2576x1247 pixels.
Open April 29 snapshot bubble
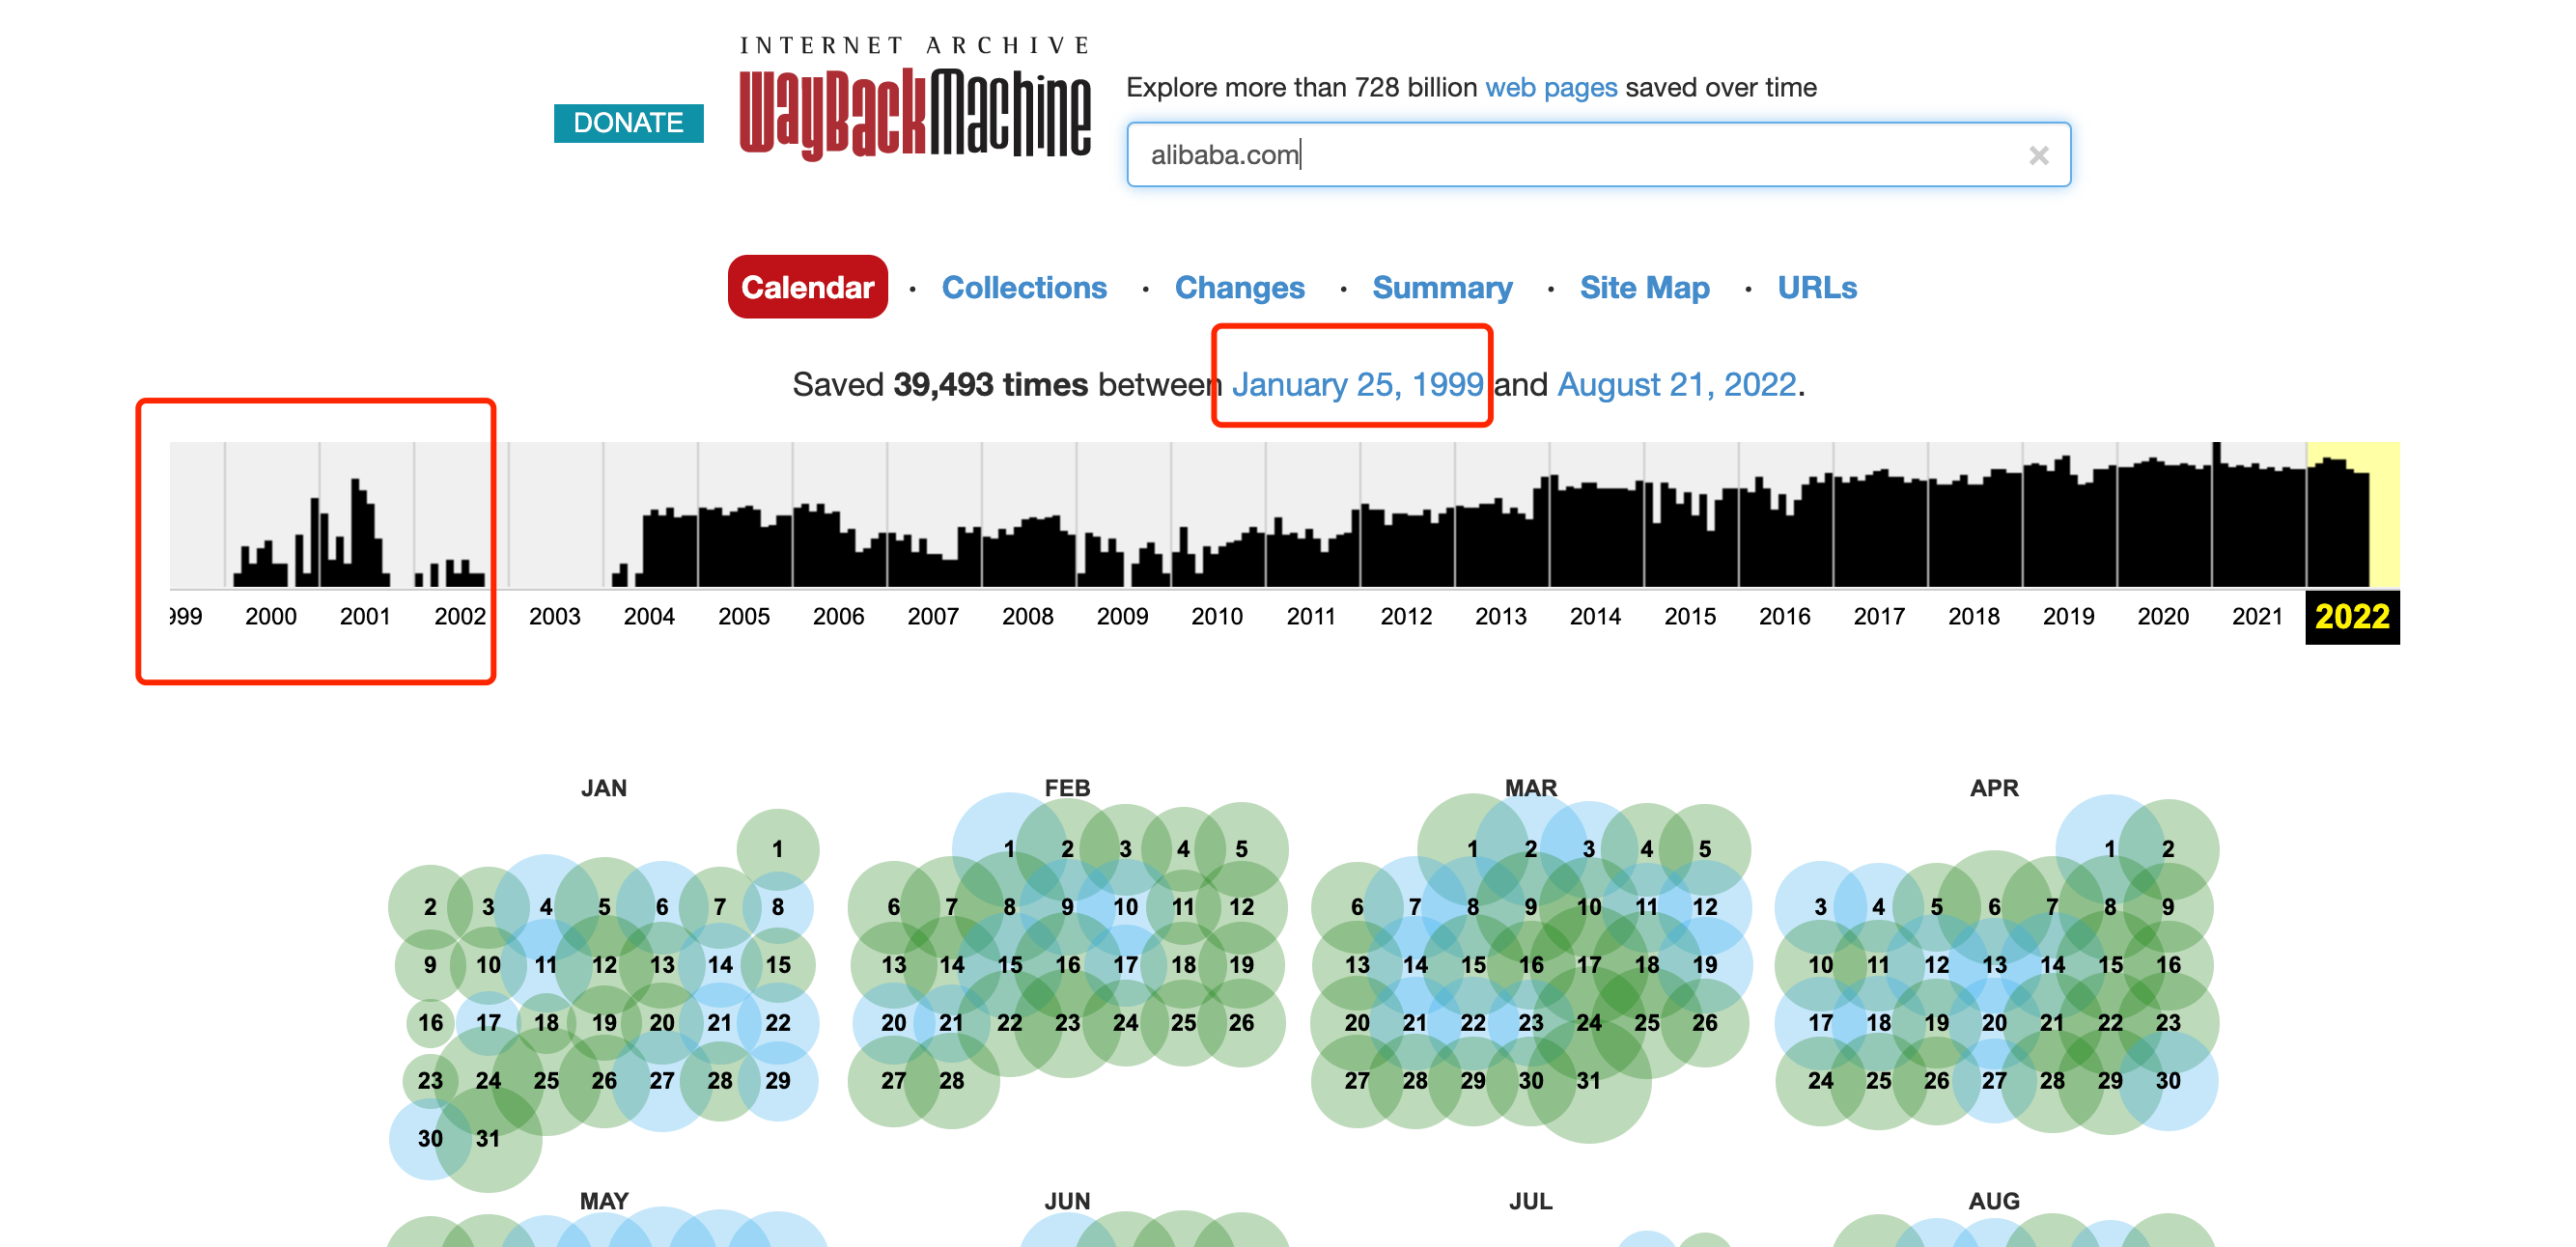(x=2109, y=1081)
